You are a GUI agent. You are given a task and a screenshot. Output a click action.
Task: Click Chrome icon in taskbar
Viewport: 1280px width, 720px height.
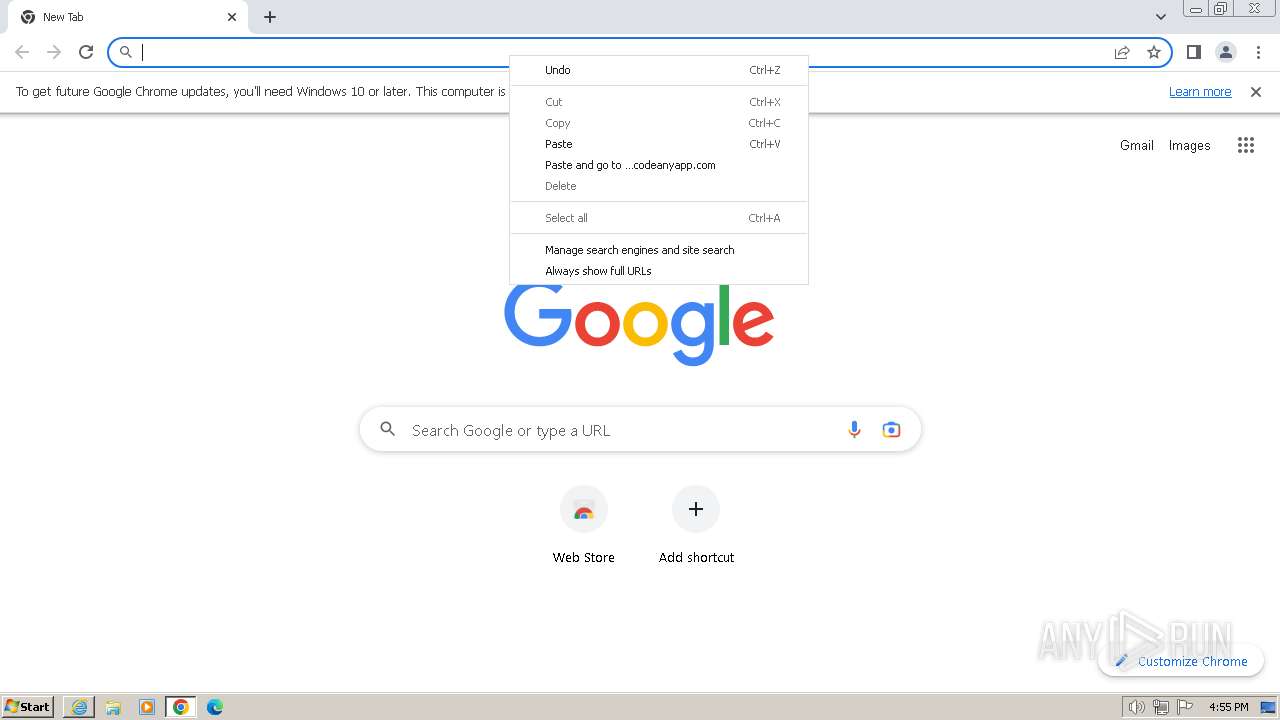[x=181, y=707]
